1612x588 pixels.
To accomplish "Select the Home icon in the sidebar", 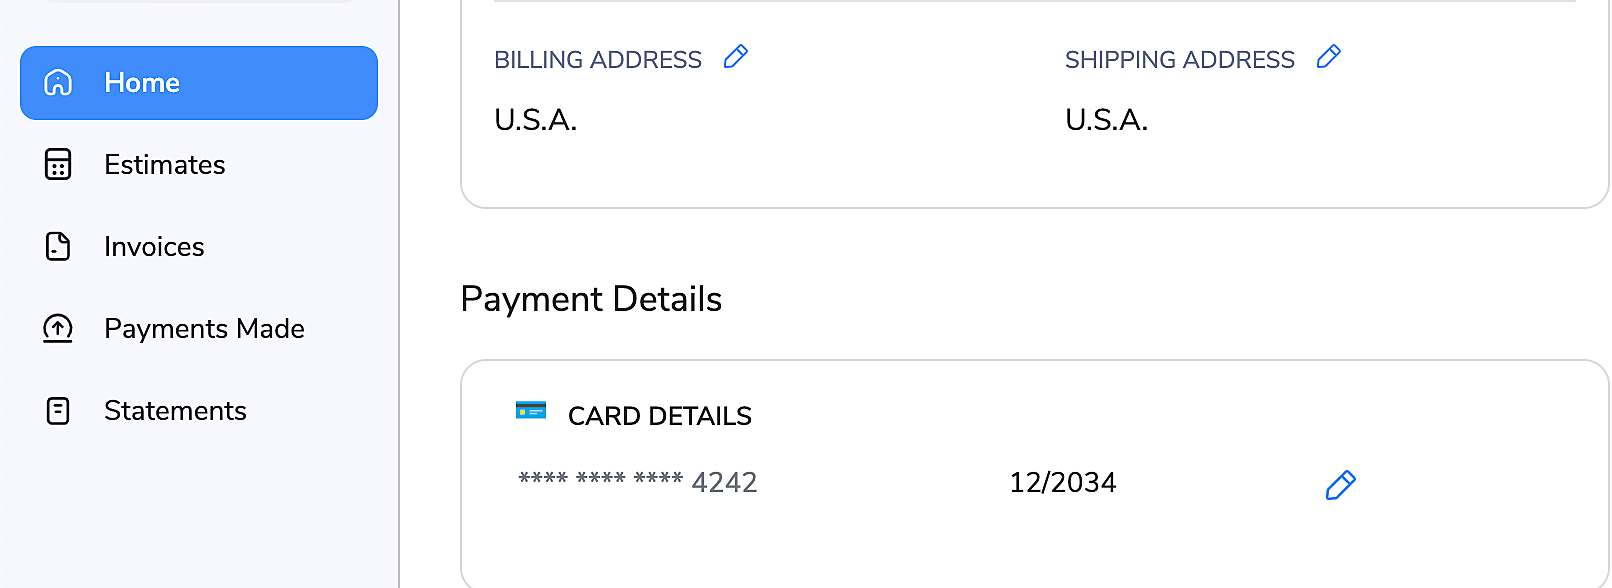I will coord(57,83).
